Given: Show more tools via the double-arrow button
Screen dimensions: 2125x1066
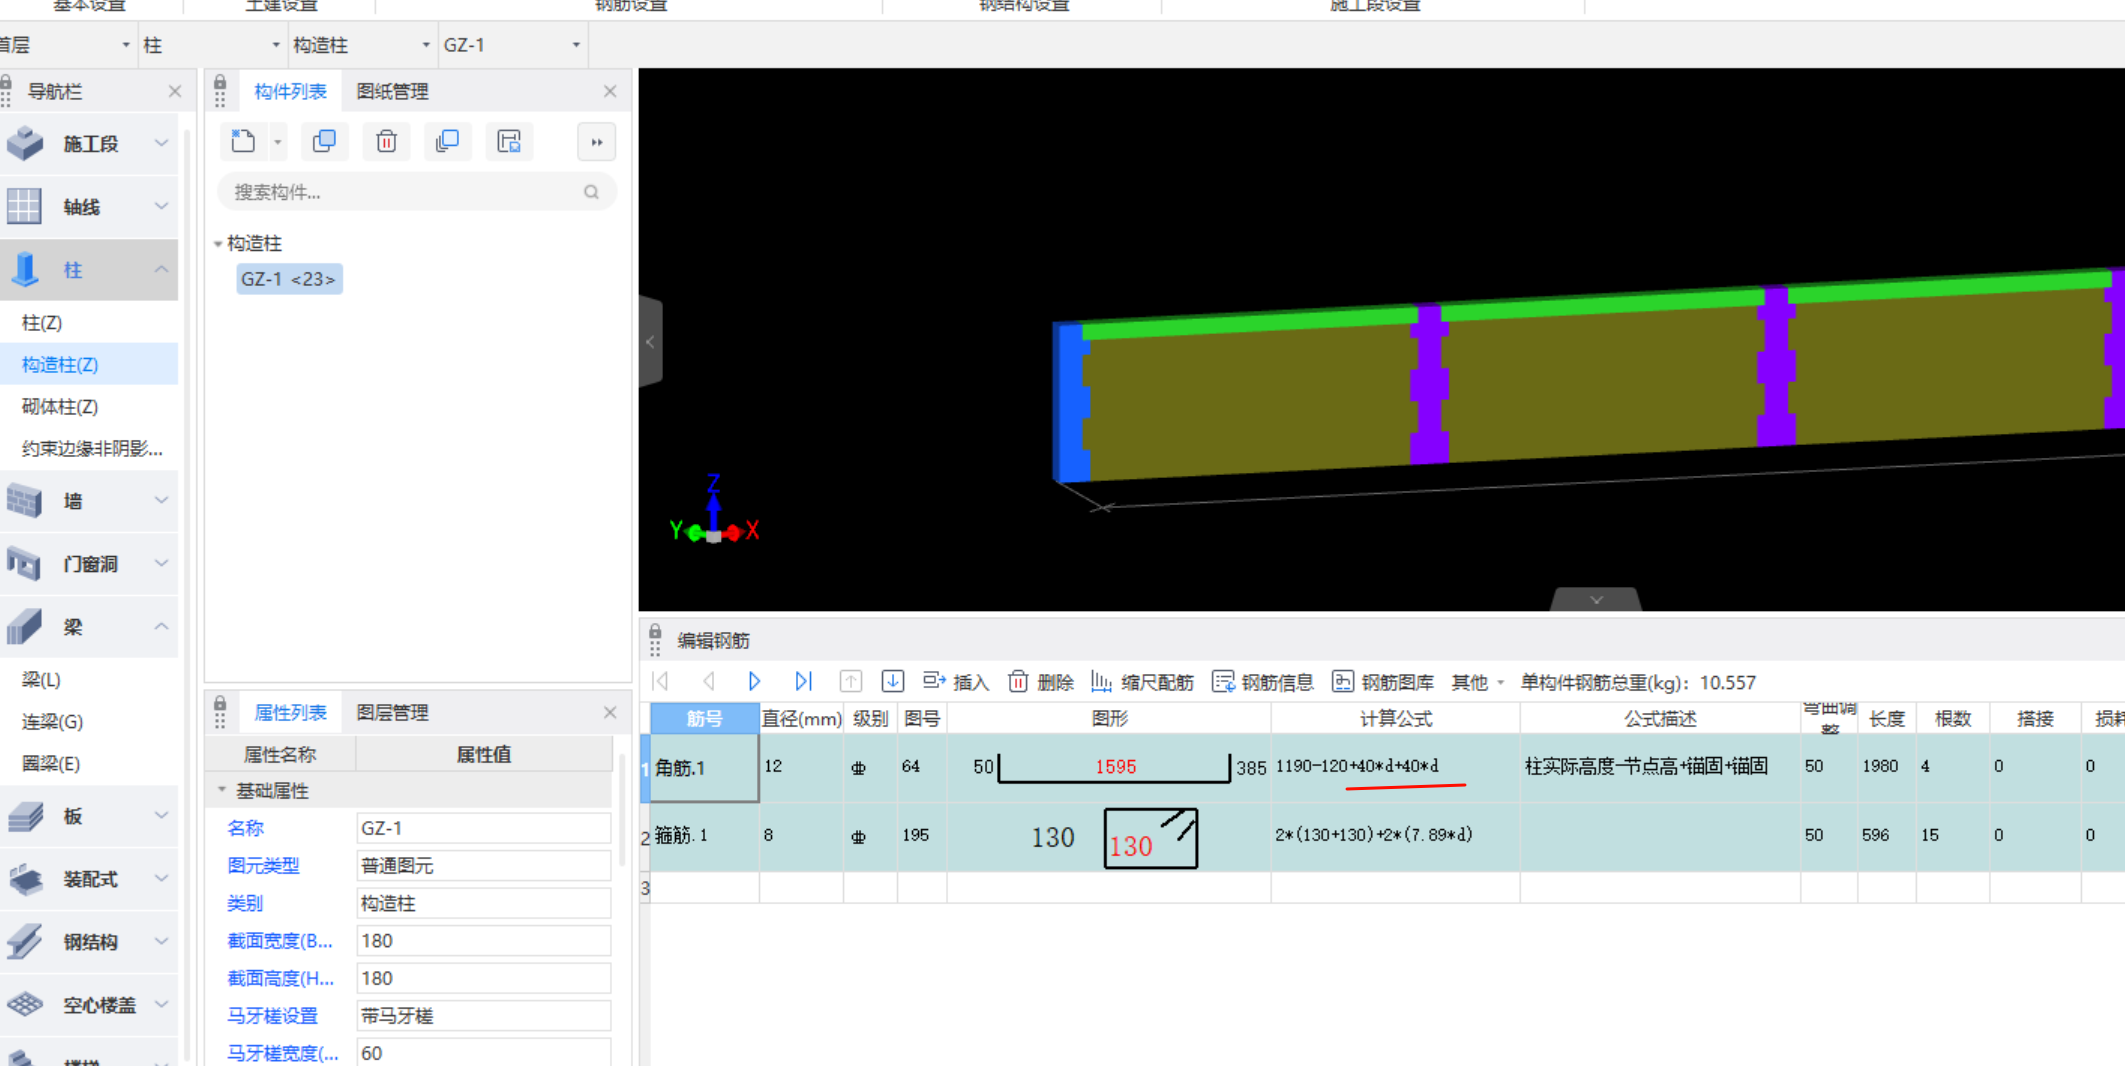Looking at the screenshot, I should click(x=597, y=142).
